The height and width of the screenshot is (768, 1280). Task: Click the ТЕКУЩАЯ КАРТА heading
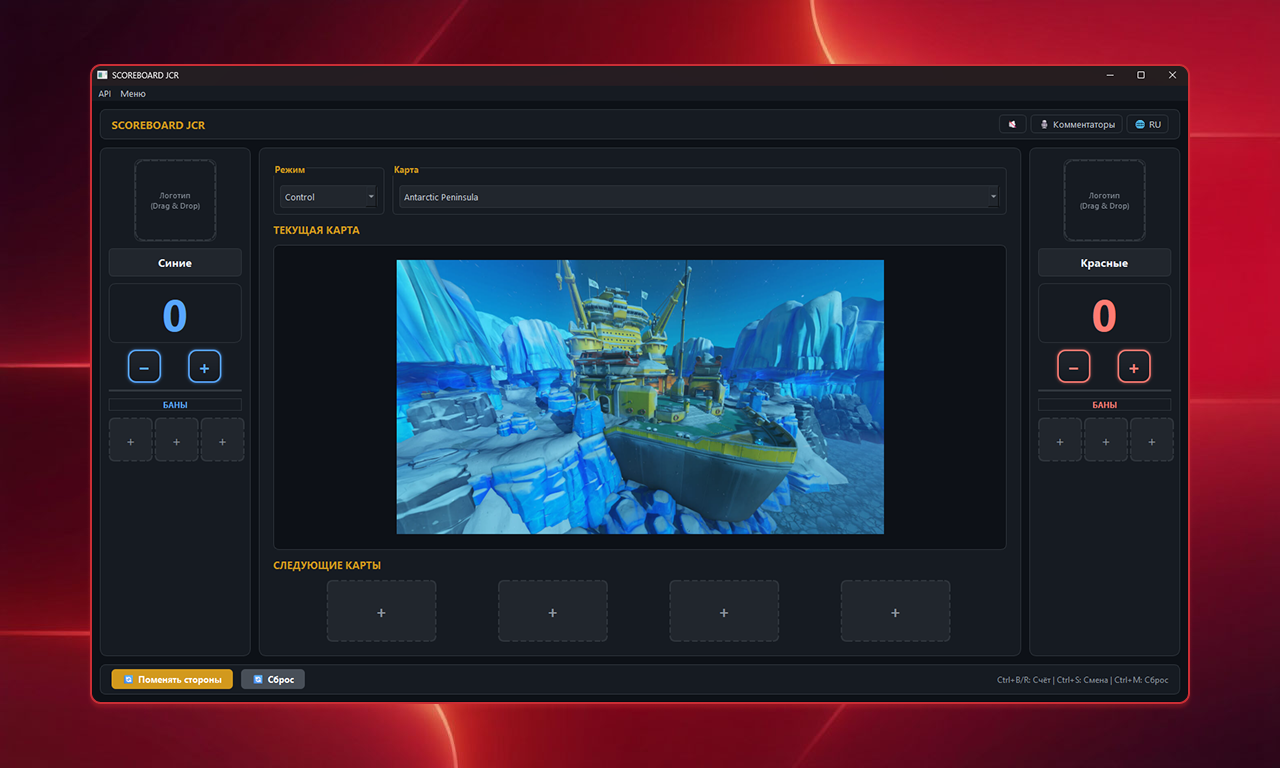[x=316, y=230]
